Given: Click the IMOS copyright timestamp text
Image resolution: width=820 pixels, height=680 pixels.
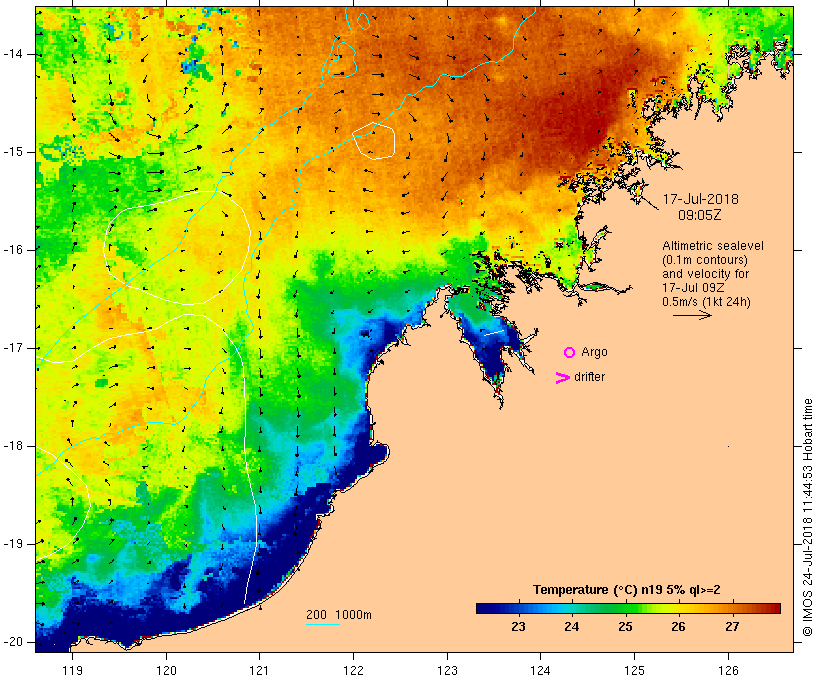Looking at the screenshot, I should [808, 518].
